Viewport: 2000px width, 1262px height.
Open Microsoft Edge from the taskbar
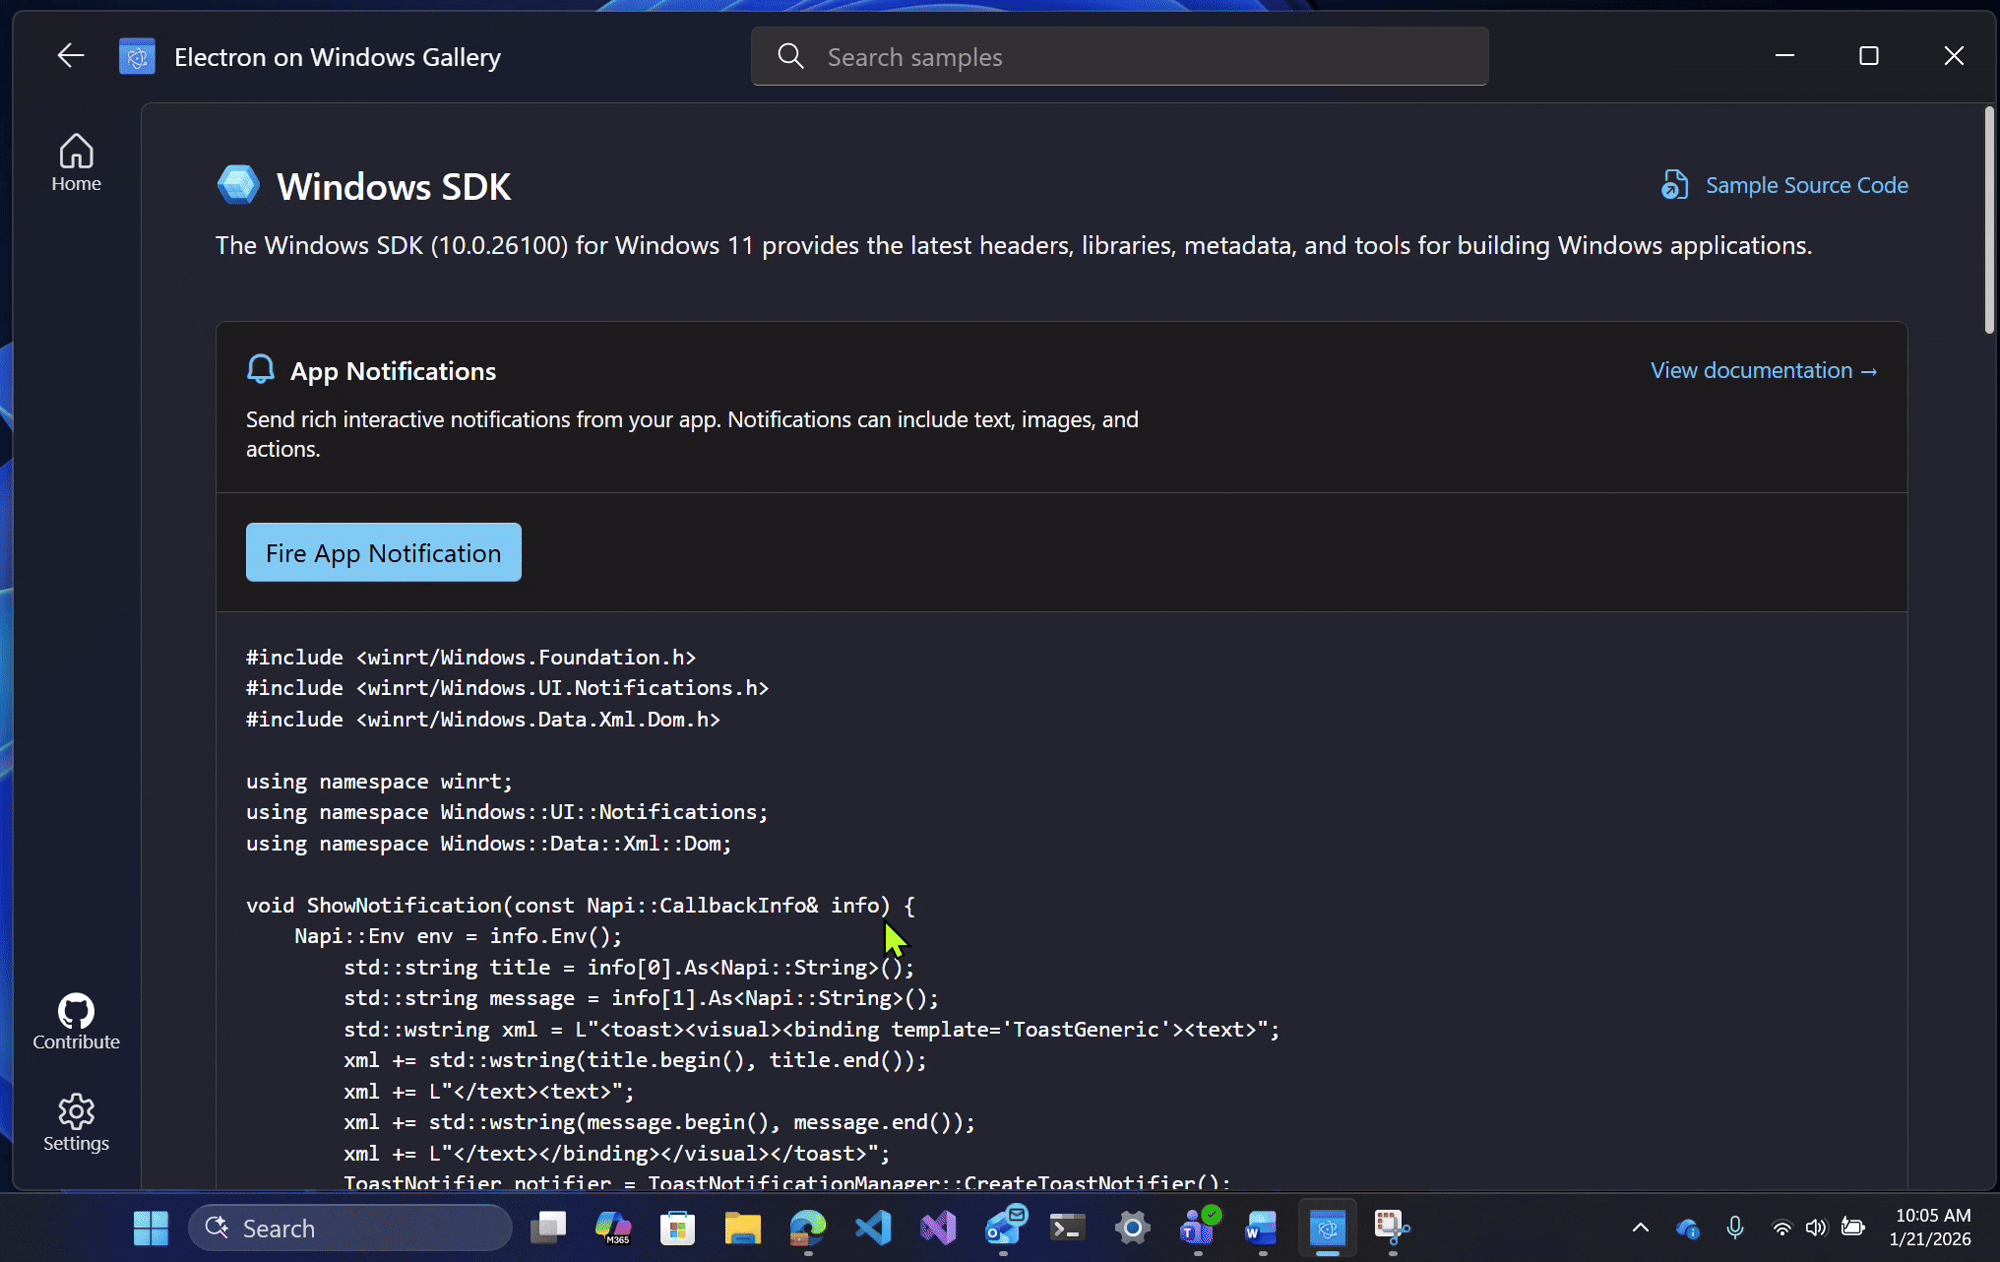pyautogui.click(x=808, y=1227)
